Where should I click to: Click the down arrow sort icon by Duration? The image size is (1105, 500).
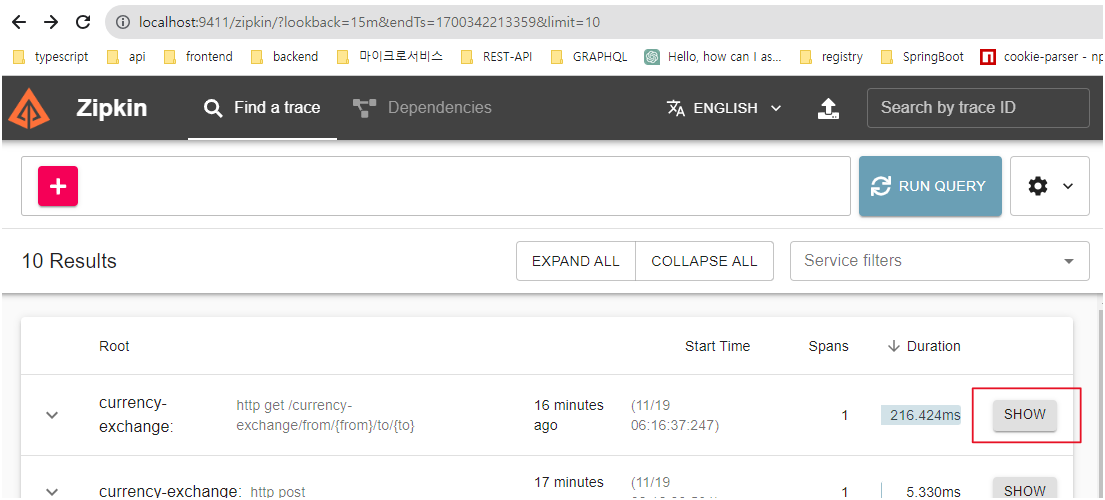pos(894,346)
